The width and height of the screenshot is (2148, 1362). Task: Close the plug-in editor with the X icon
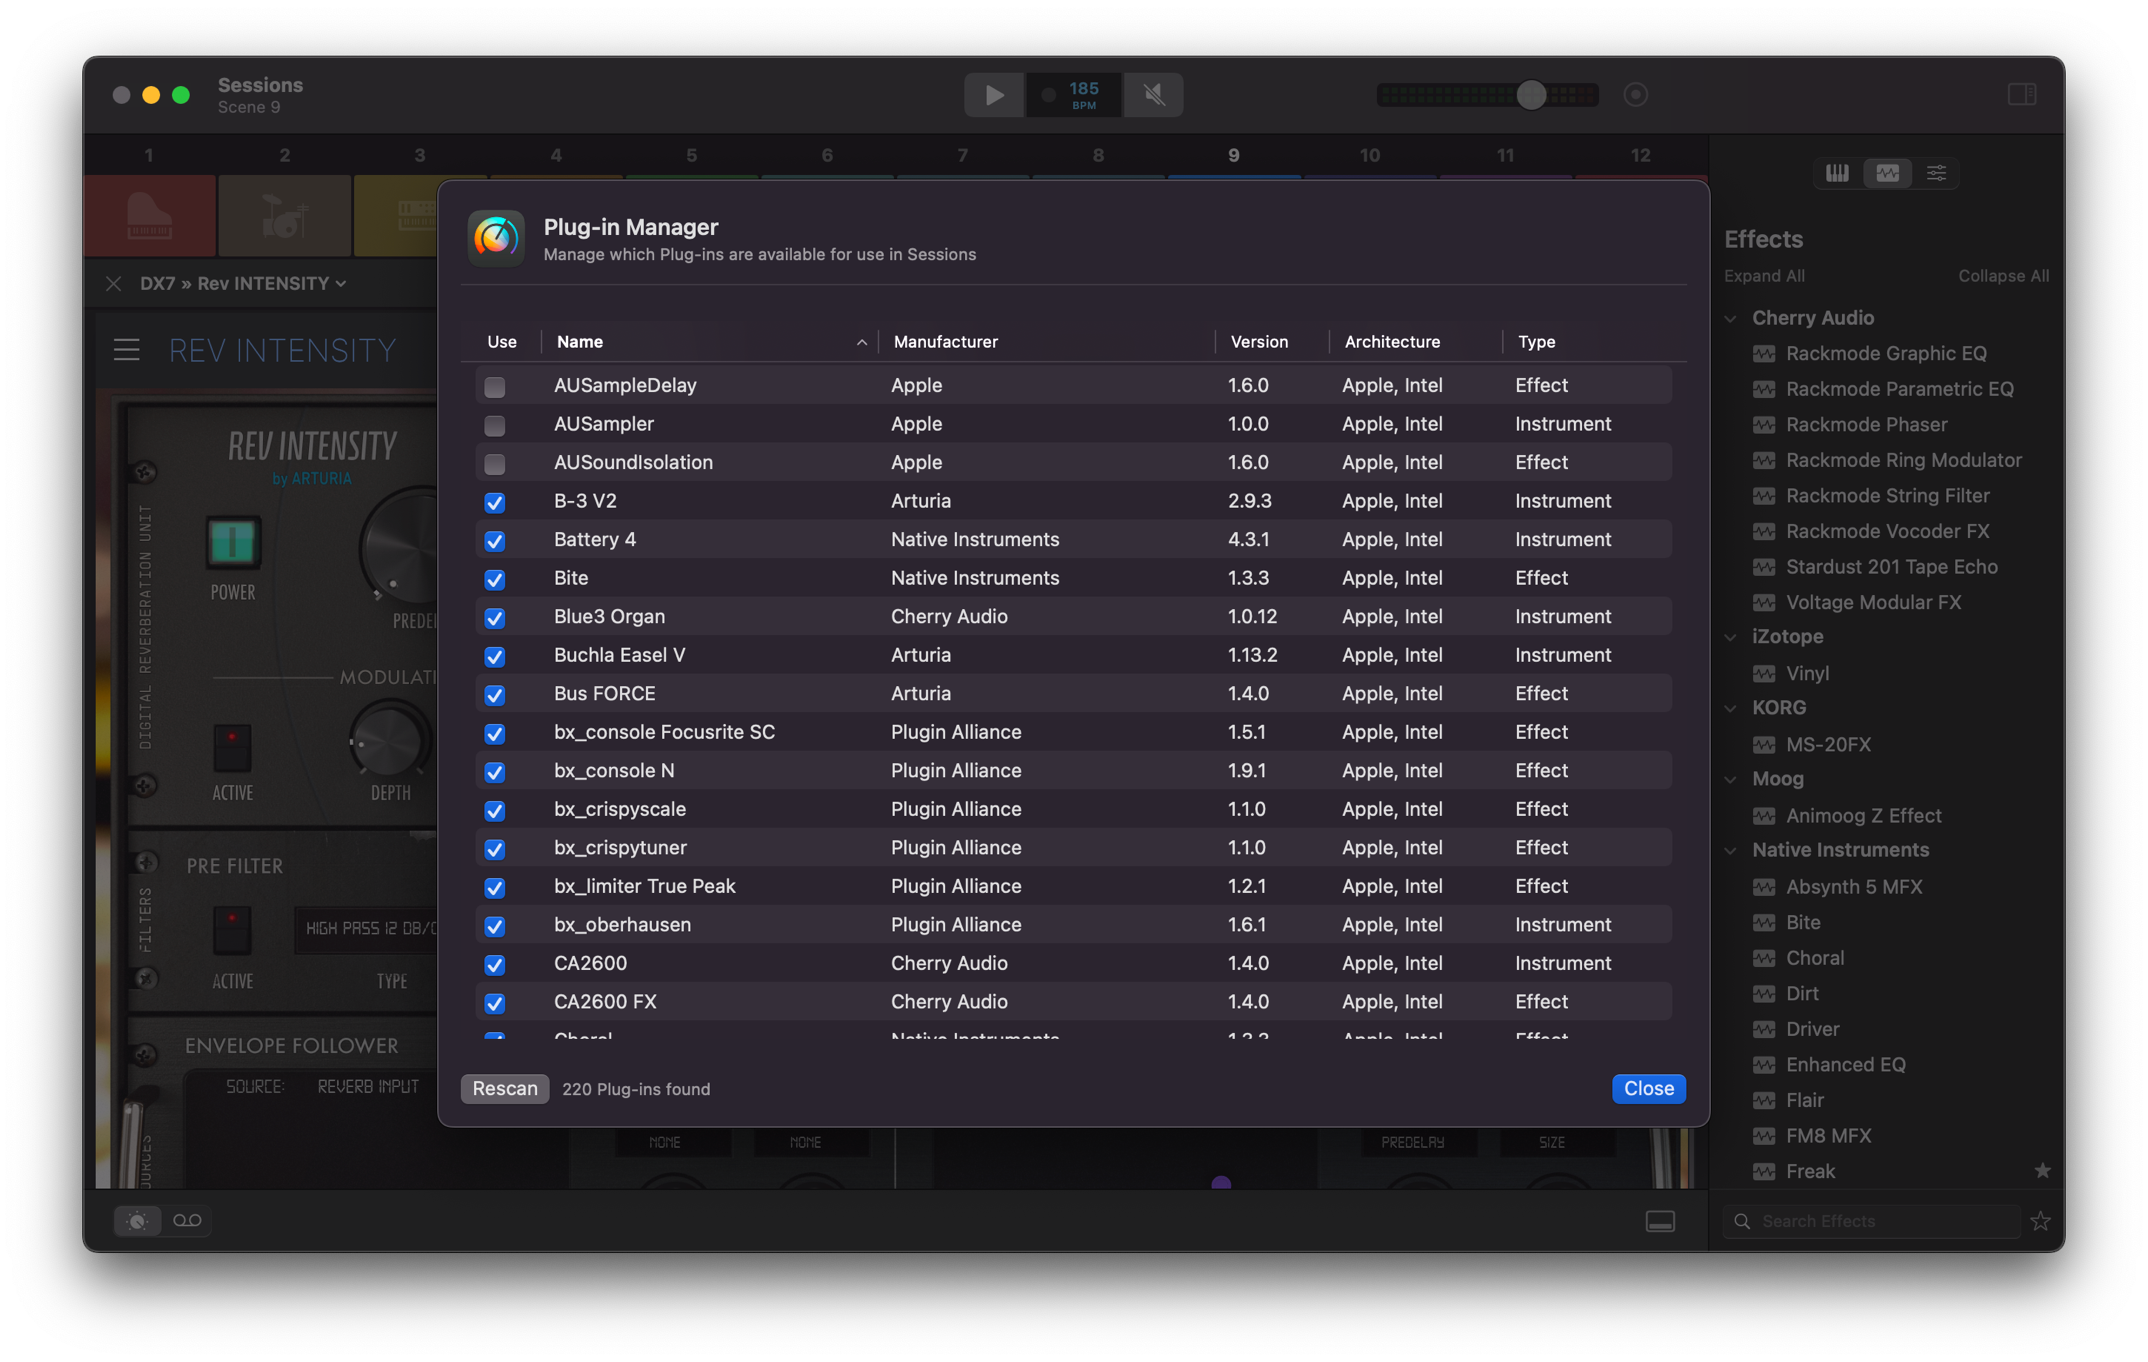(113, 284)
